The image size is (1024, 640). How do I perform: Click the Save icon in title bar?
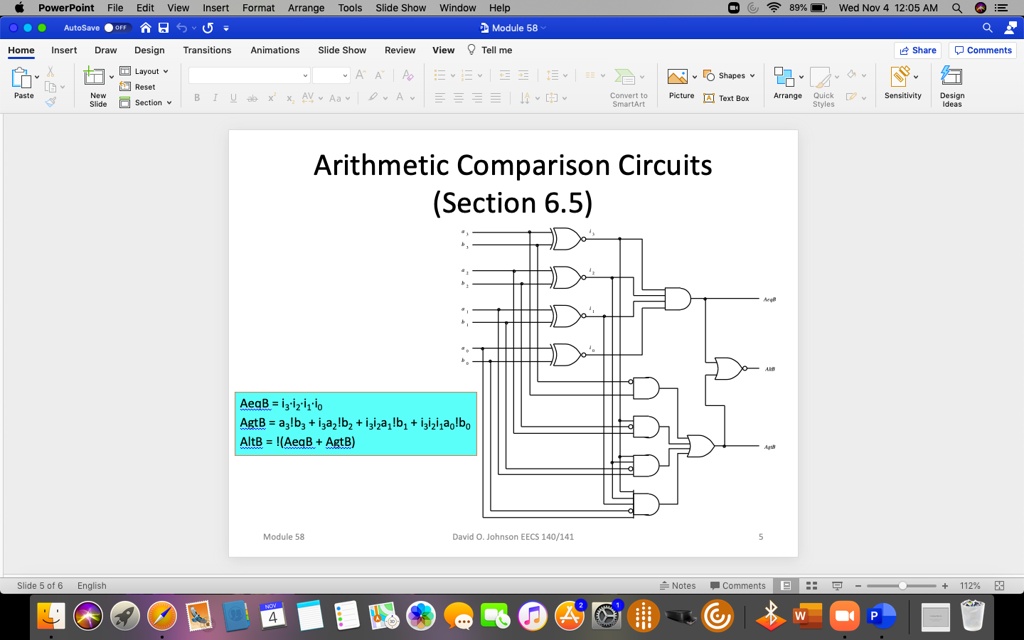164,28
